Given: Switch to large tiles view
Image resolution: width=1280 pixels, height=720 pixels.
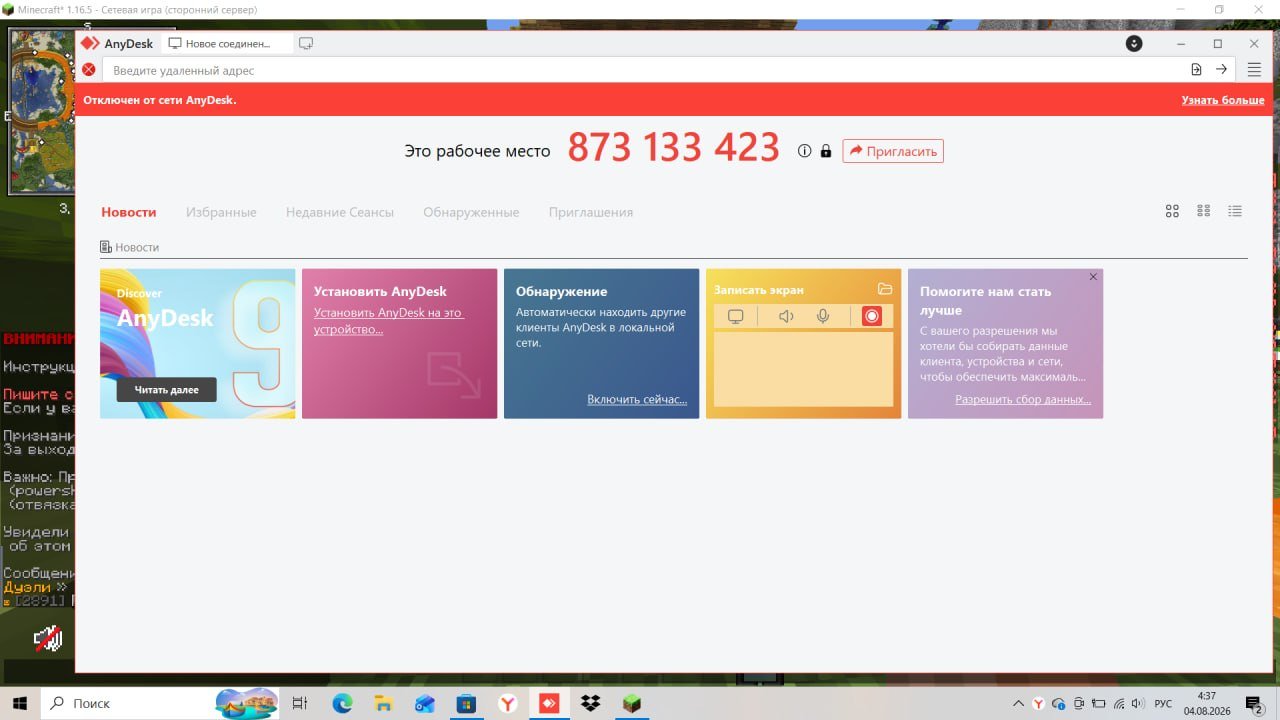Looking at the screenshot, I should point(1172,211).
